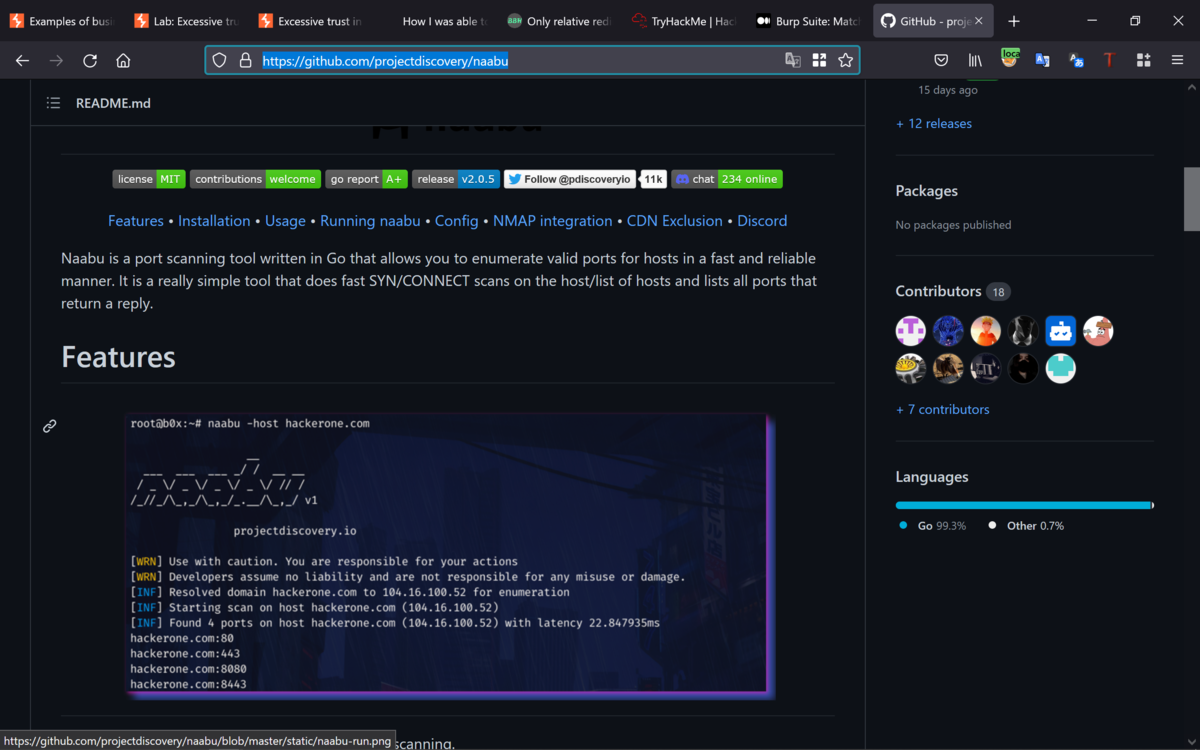Switch to How I was able tab
Viewport: 1200px width, 750px height.
pos(434,21)
